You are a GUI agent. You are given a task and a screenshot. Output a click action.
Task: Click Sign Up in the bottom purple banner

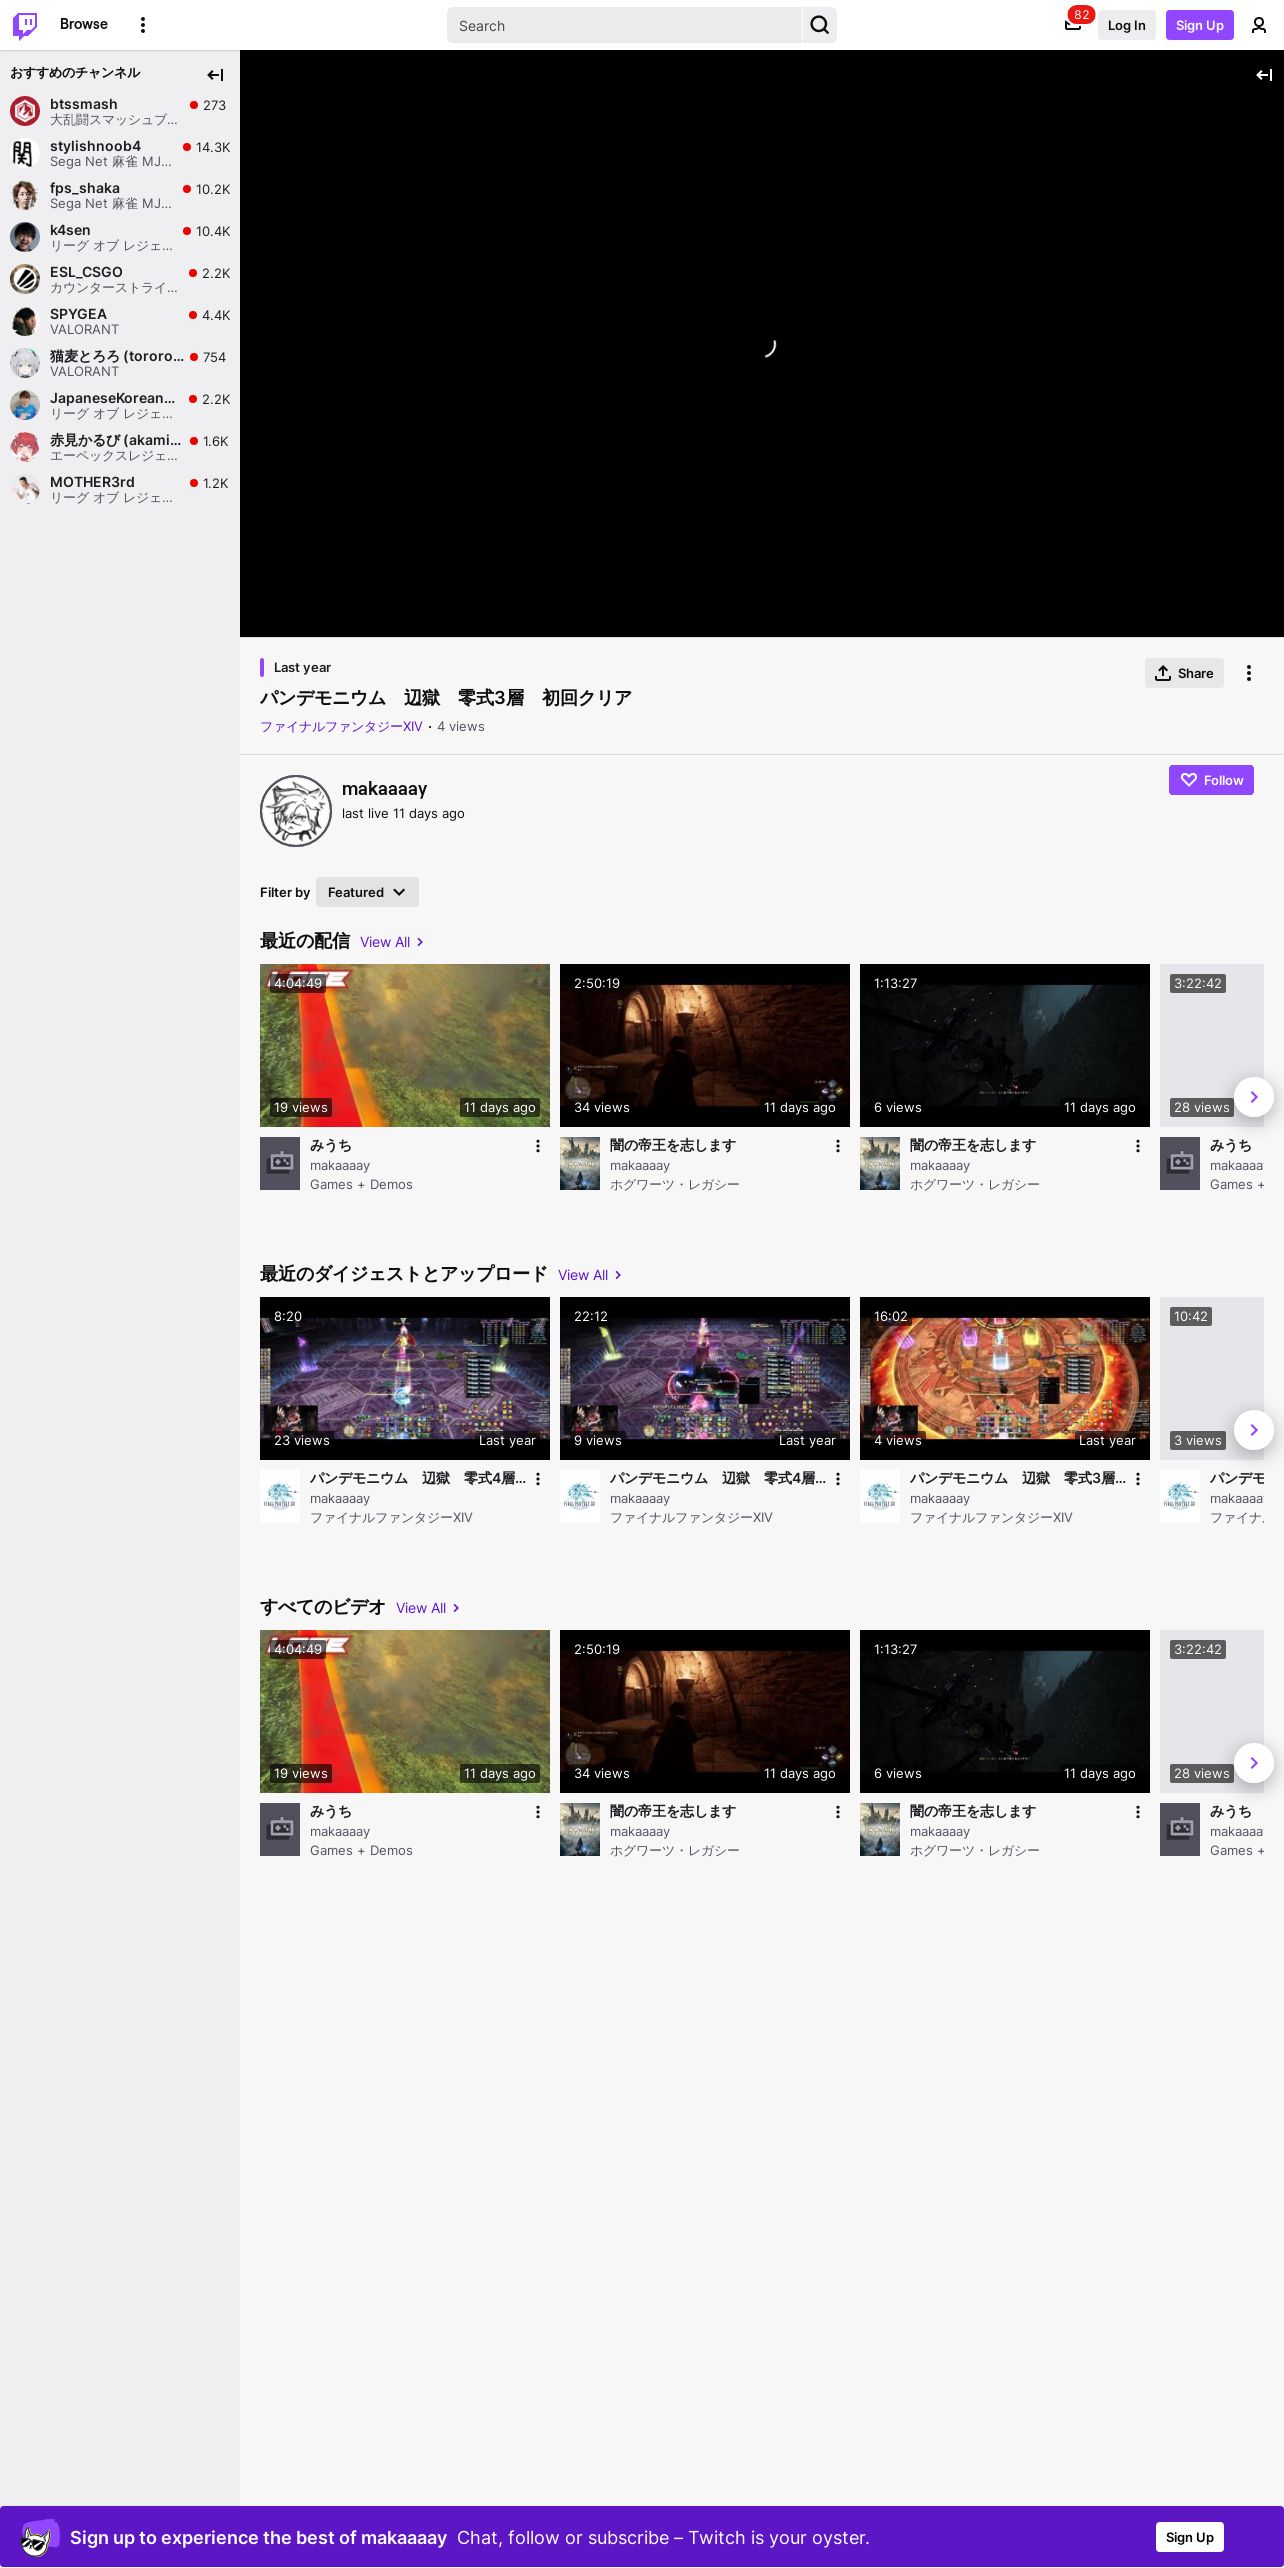[1190, 2537]
